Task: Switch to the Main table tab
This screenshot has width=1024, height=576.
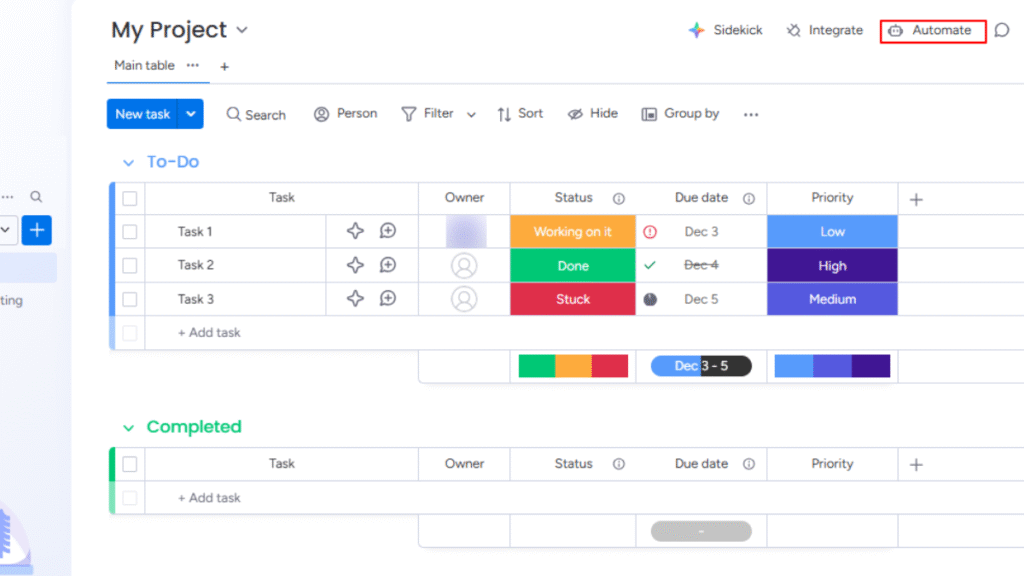Action: pos(143,66)
